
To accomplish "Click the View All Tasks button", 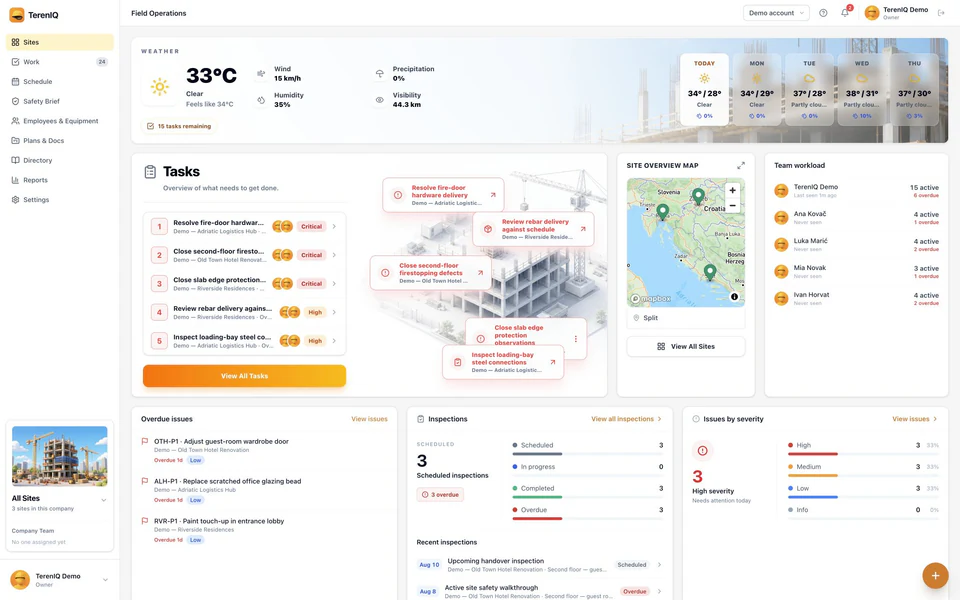I will (x=244, y=376).
